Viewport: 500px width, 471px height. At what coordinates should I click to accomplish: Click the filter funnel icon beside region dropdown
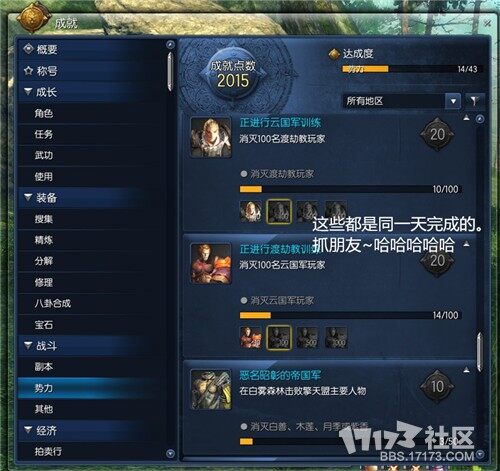[474, 101]
